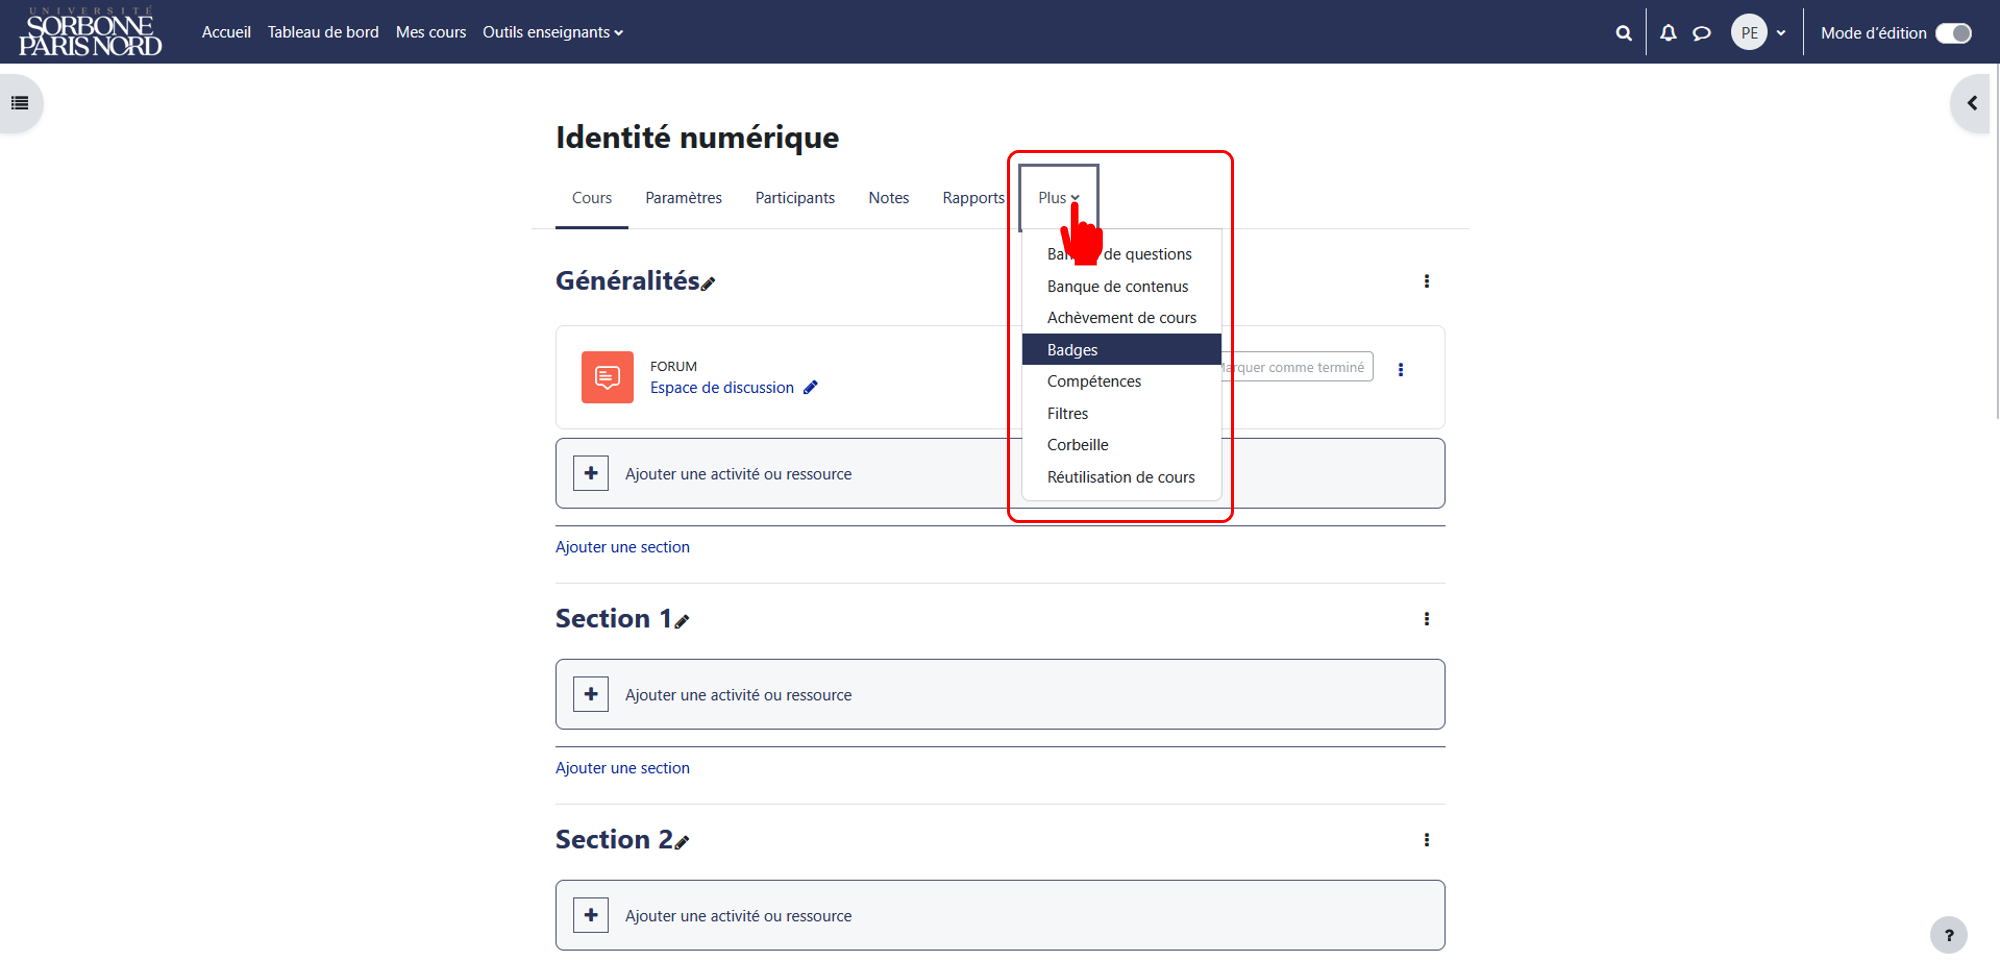This screenshot has height=961, width=2000.
Task: Open notifications bell icon
Action: tap(1667, 33)
